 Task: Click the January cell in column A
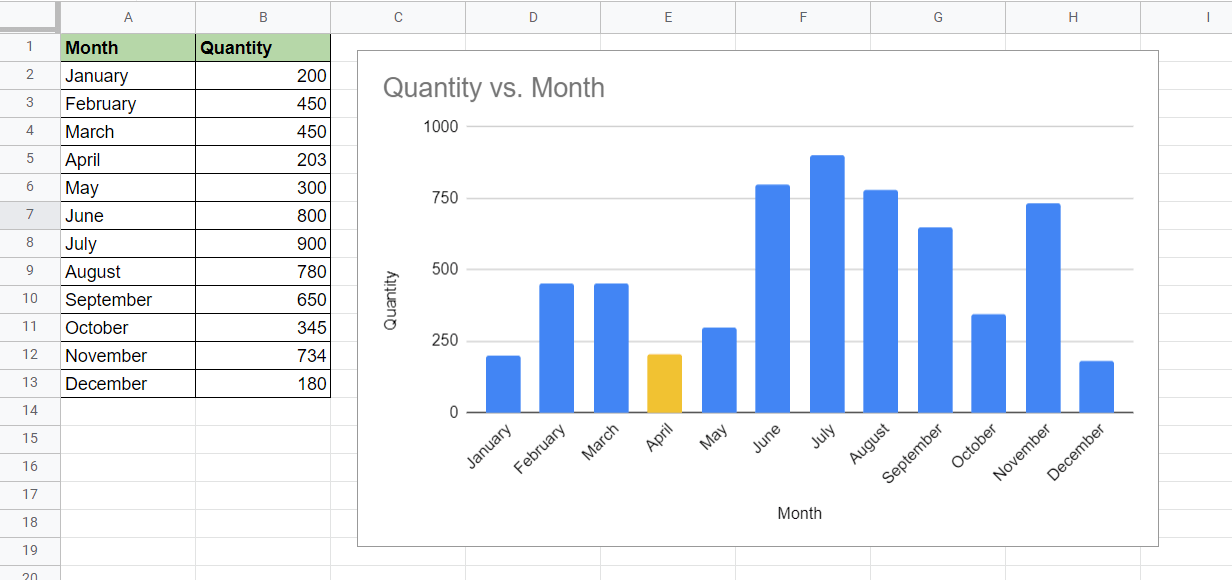[128, 75]
